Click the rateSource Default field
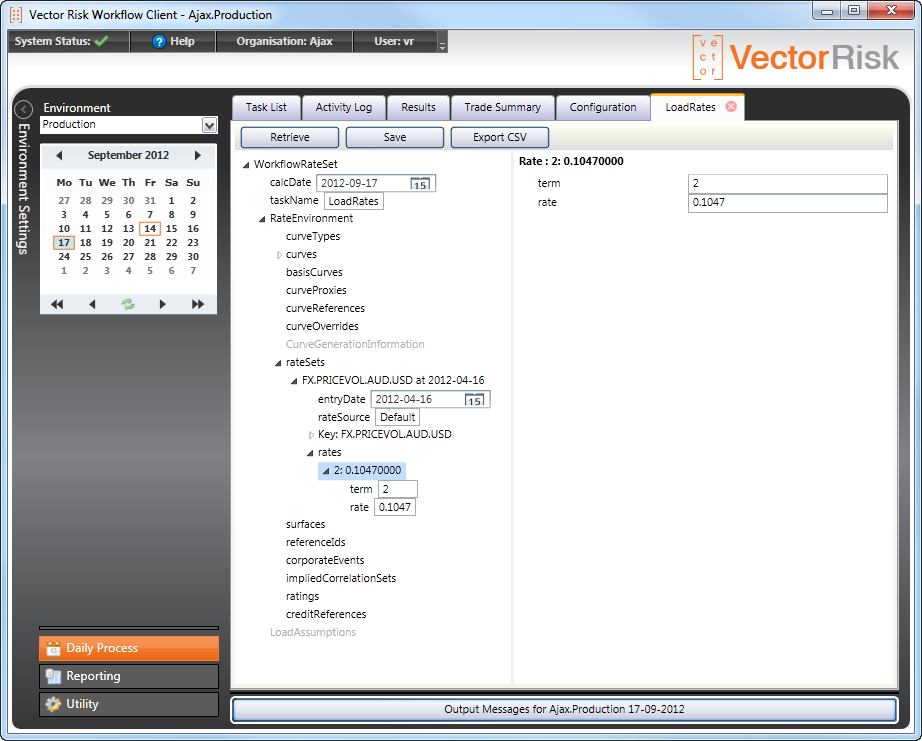Image resolution: width=922 pixels, height=741 pixels. pyautogui.click(x=397, y=418)
